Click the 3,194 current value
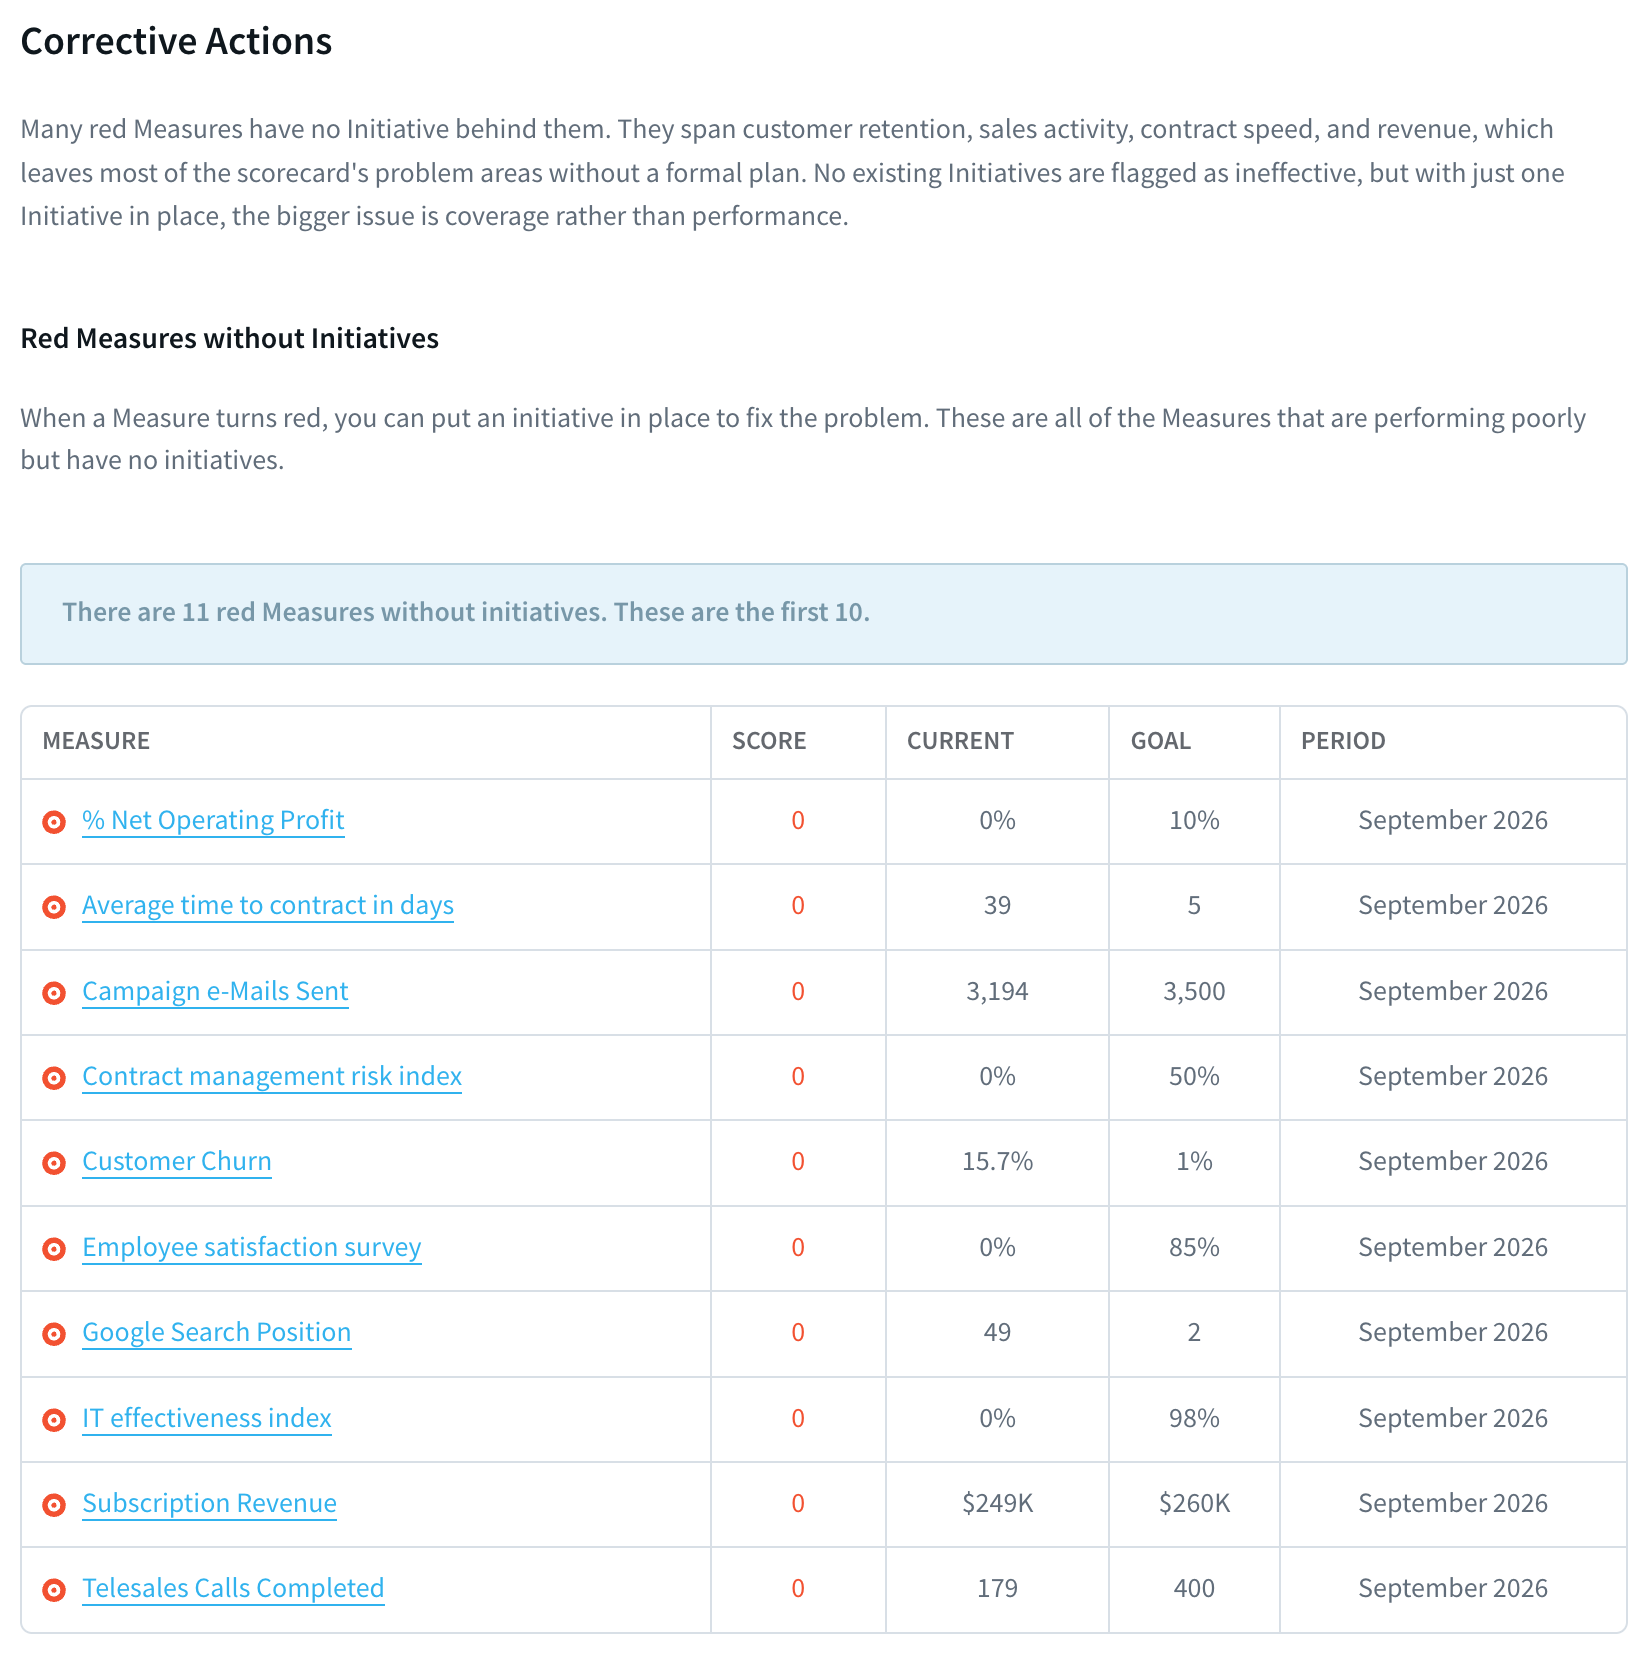Viewport: 1648px width, 1654px height. coord(997,991)
